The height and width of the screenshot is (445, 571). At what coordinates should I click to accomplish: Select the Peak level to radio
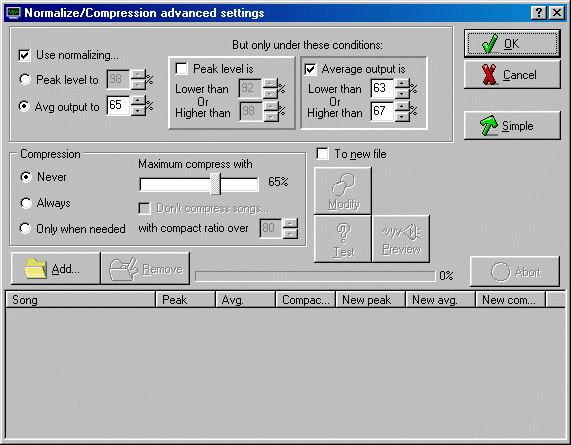25,79
